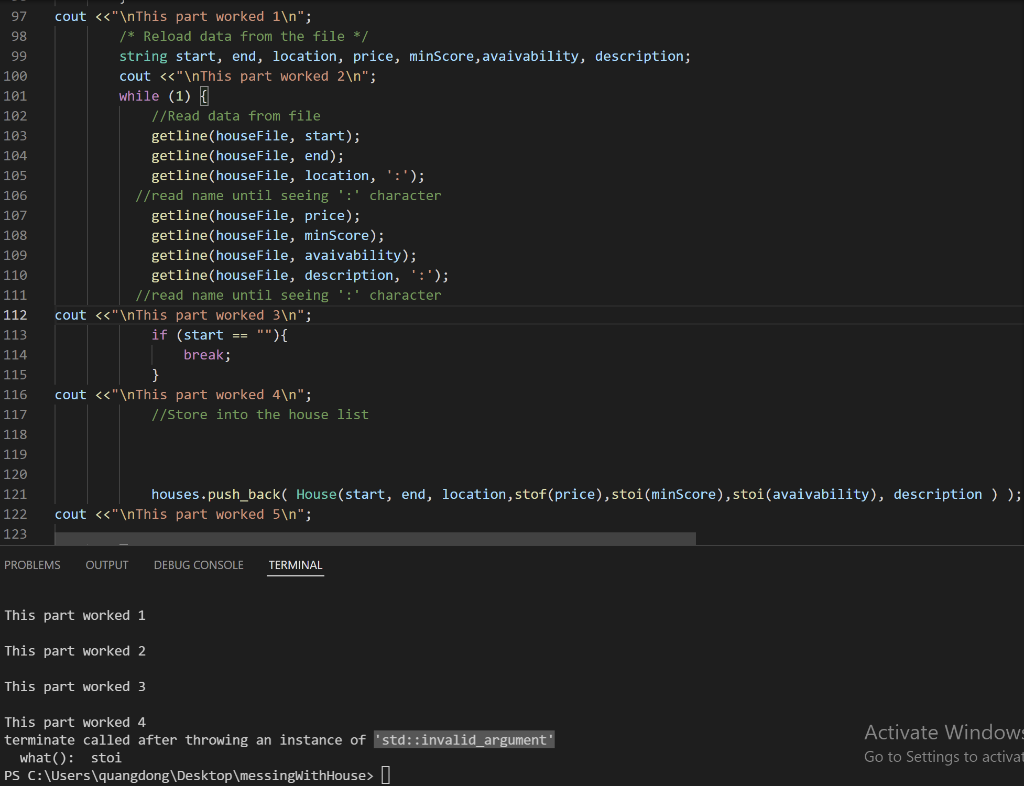Activate the TERMINAL tab
1024x786 pixels.
tap(295, 565)
